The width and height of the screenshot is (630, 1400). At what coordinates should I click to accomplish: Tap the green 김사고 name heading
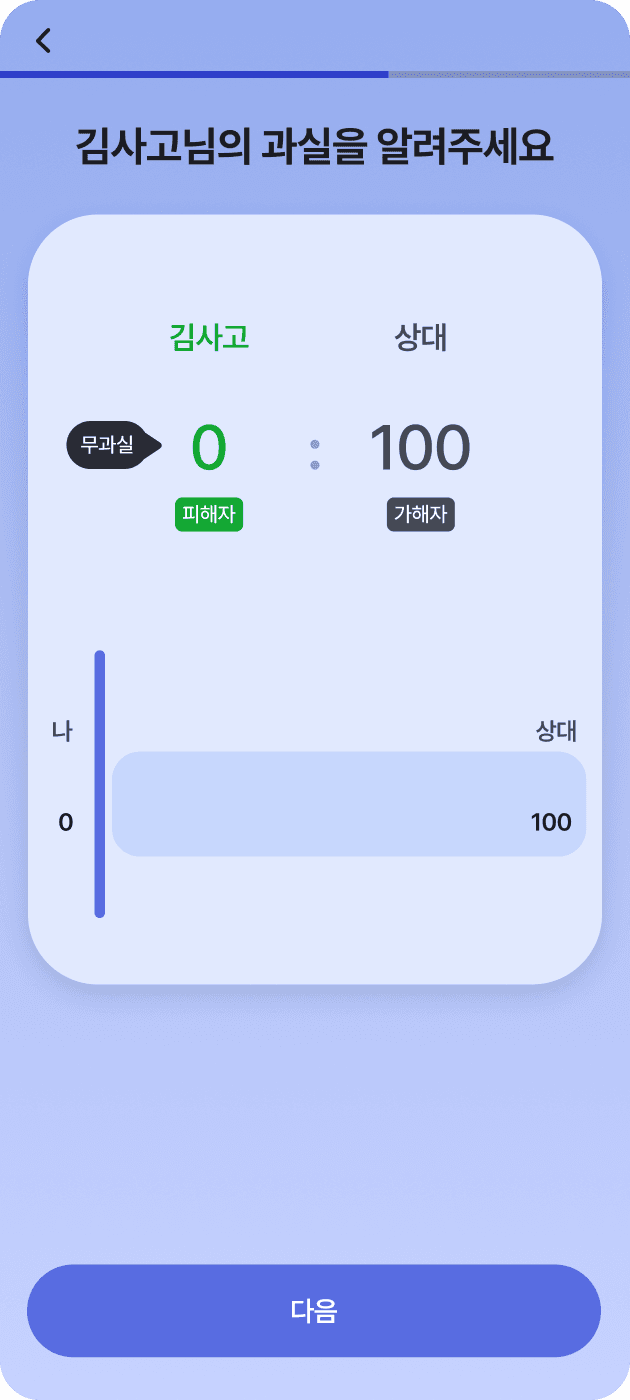click(x=209, y=338)
